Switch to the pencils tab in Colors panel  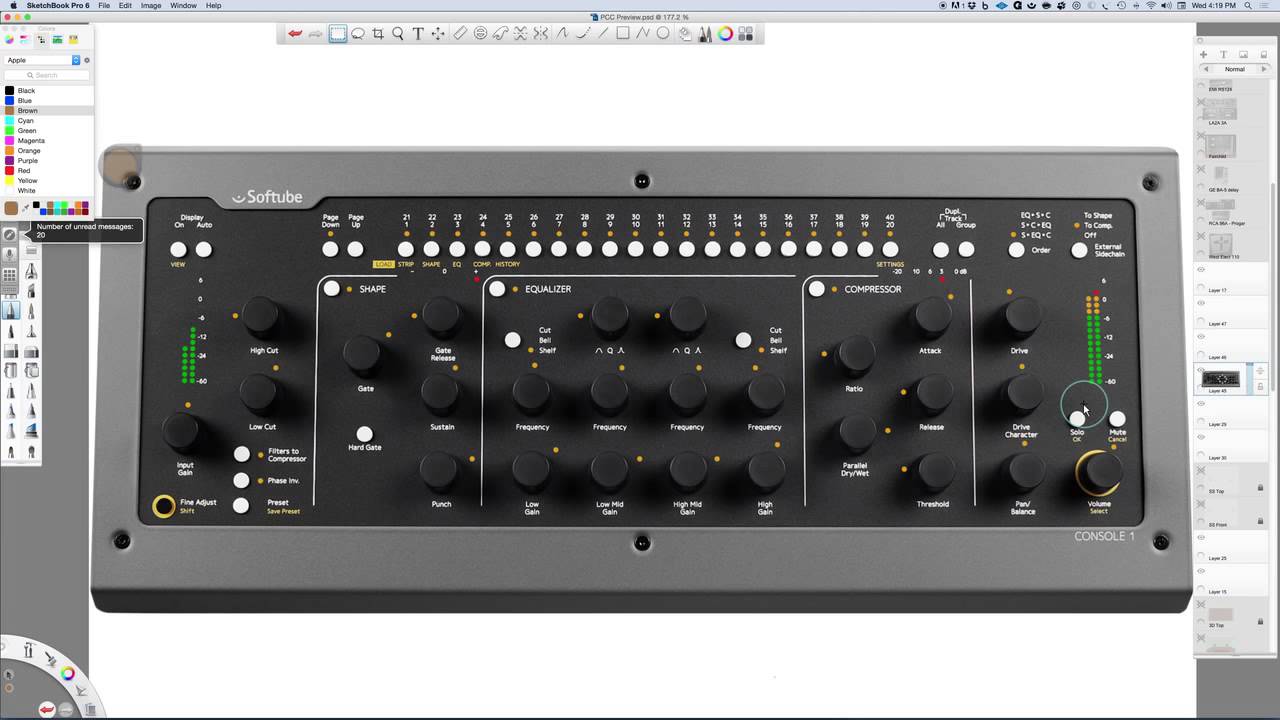coord(73,39)
